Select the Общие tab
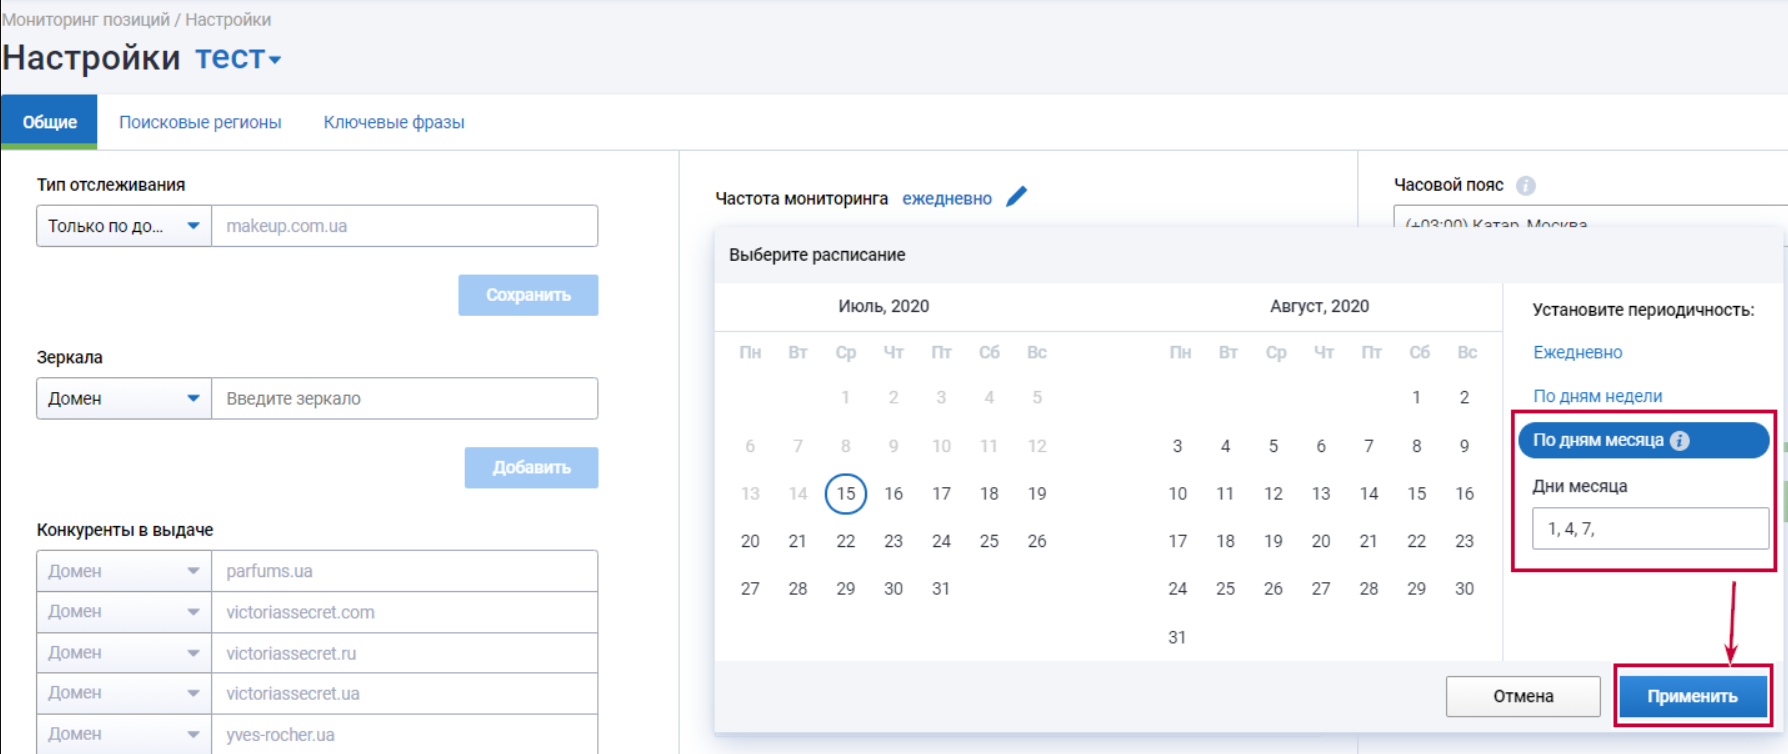The width and height of the screenshot is (1788, 754). point(49,122)
